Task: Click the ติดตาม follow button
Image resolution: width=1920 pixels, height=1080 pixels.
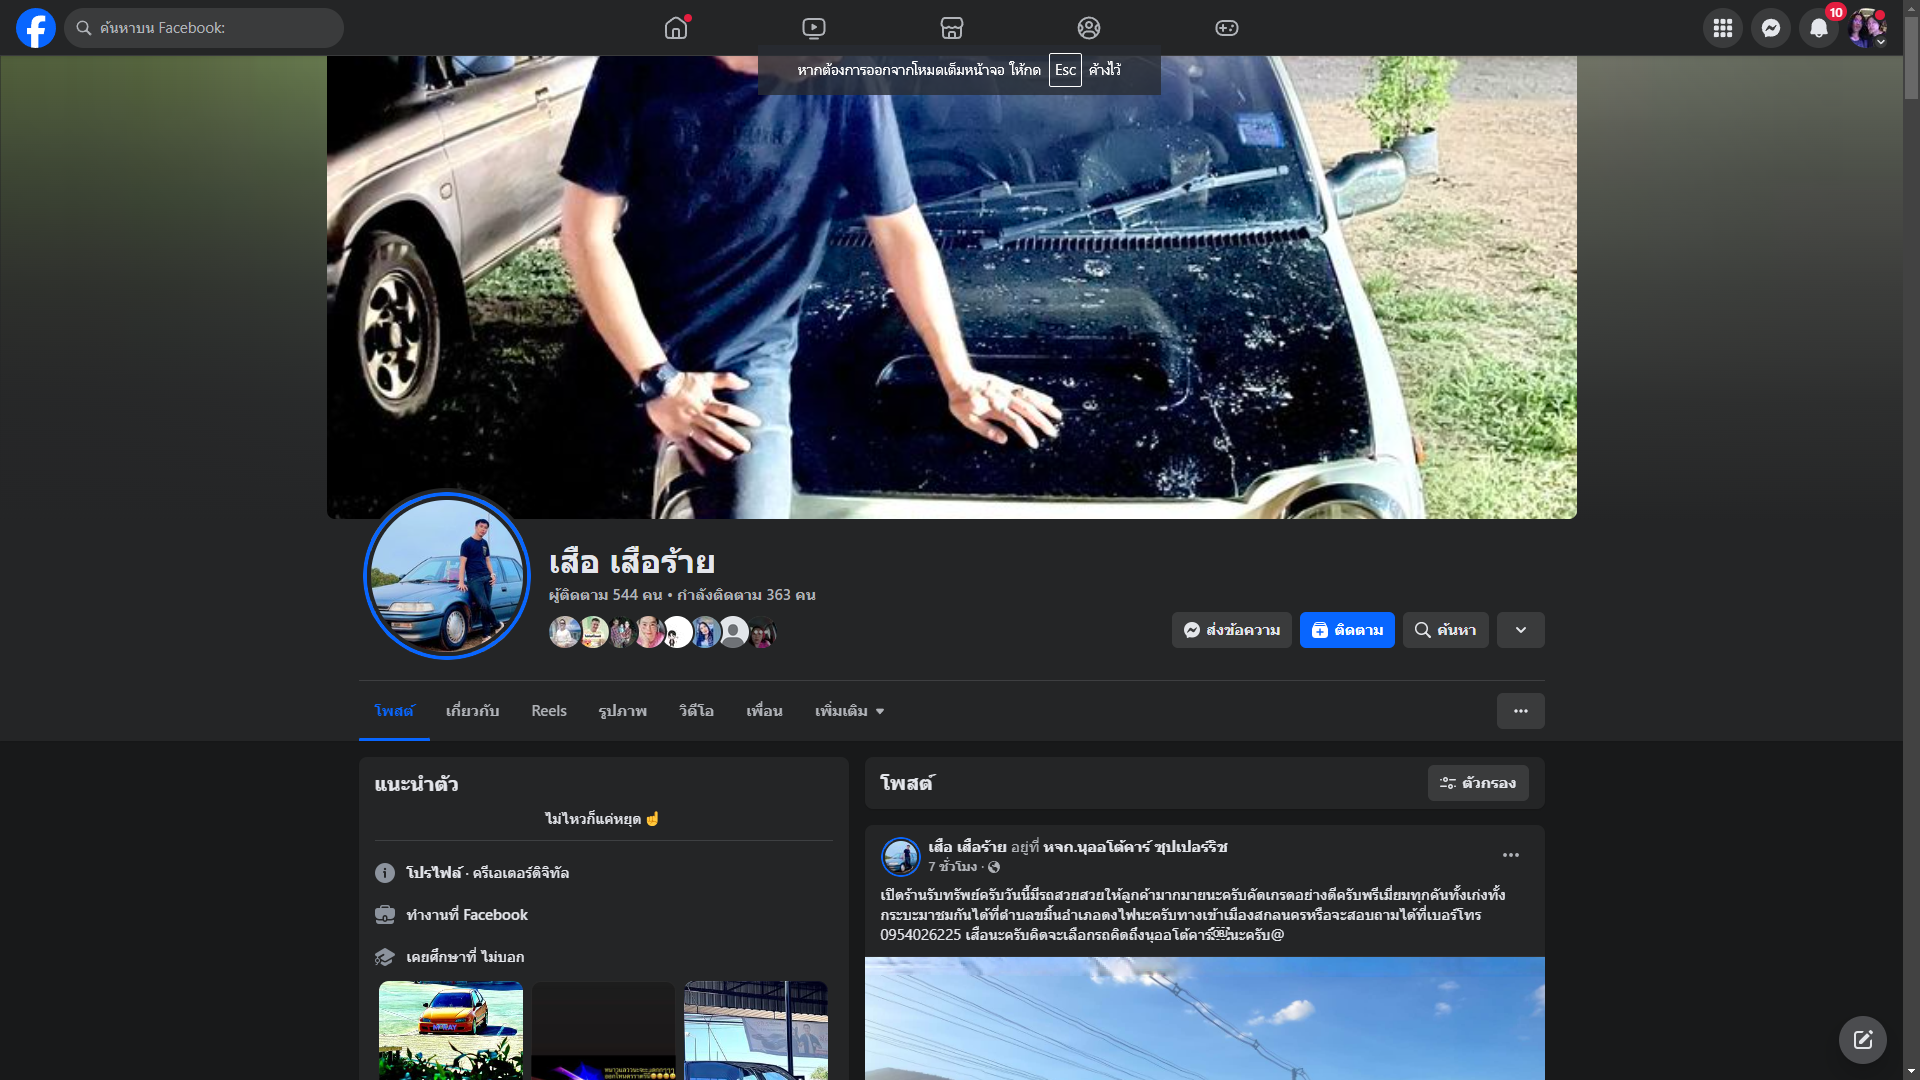Action: click(1346, 630)
